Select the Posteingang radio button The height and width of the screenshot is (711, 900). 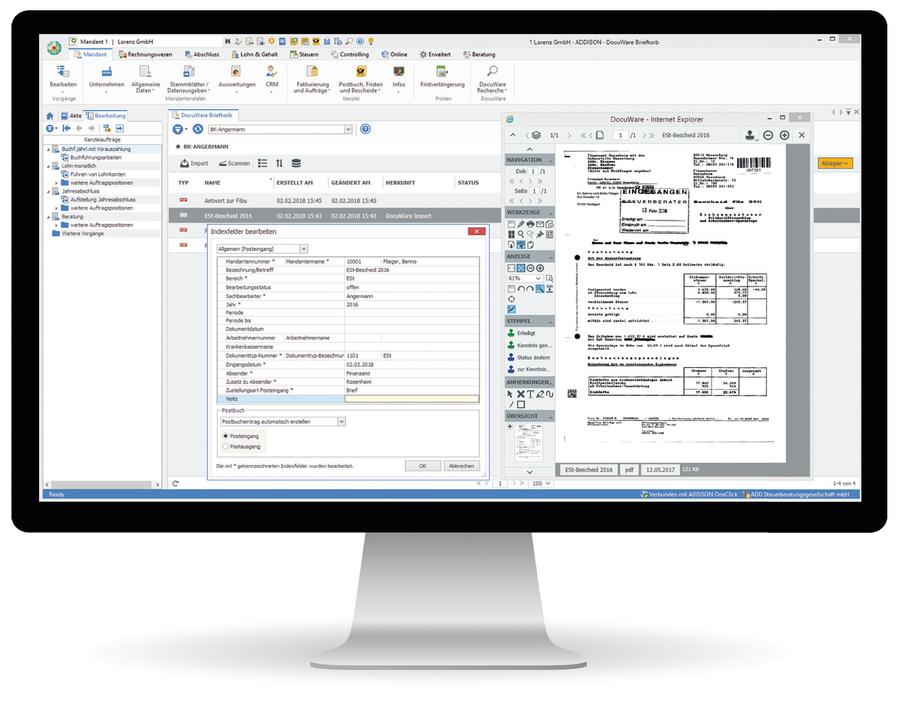[225, 436]
